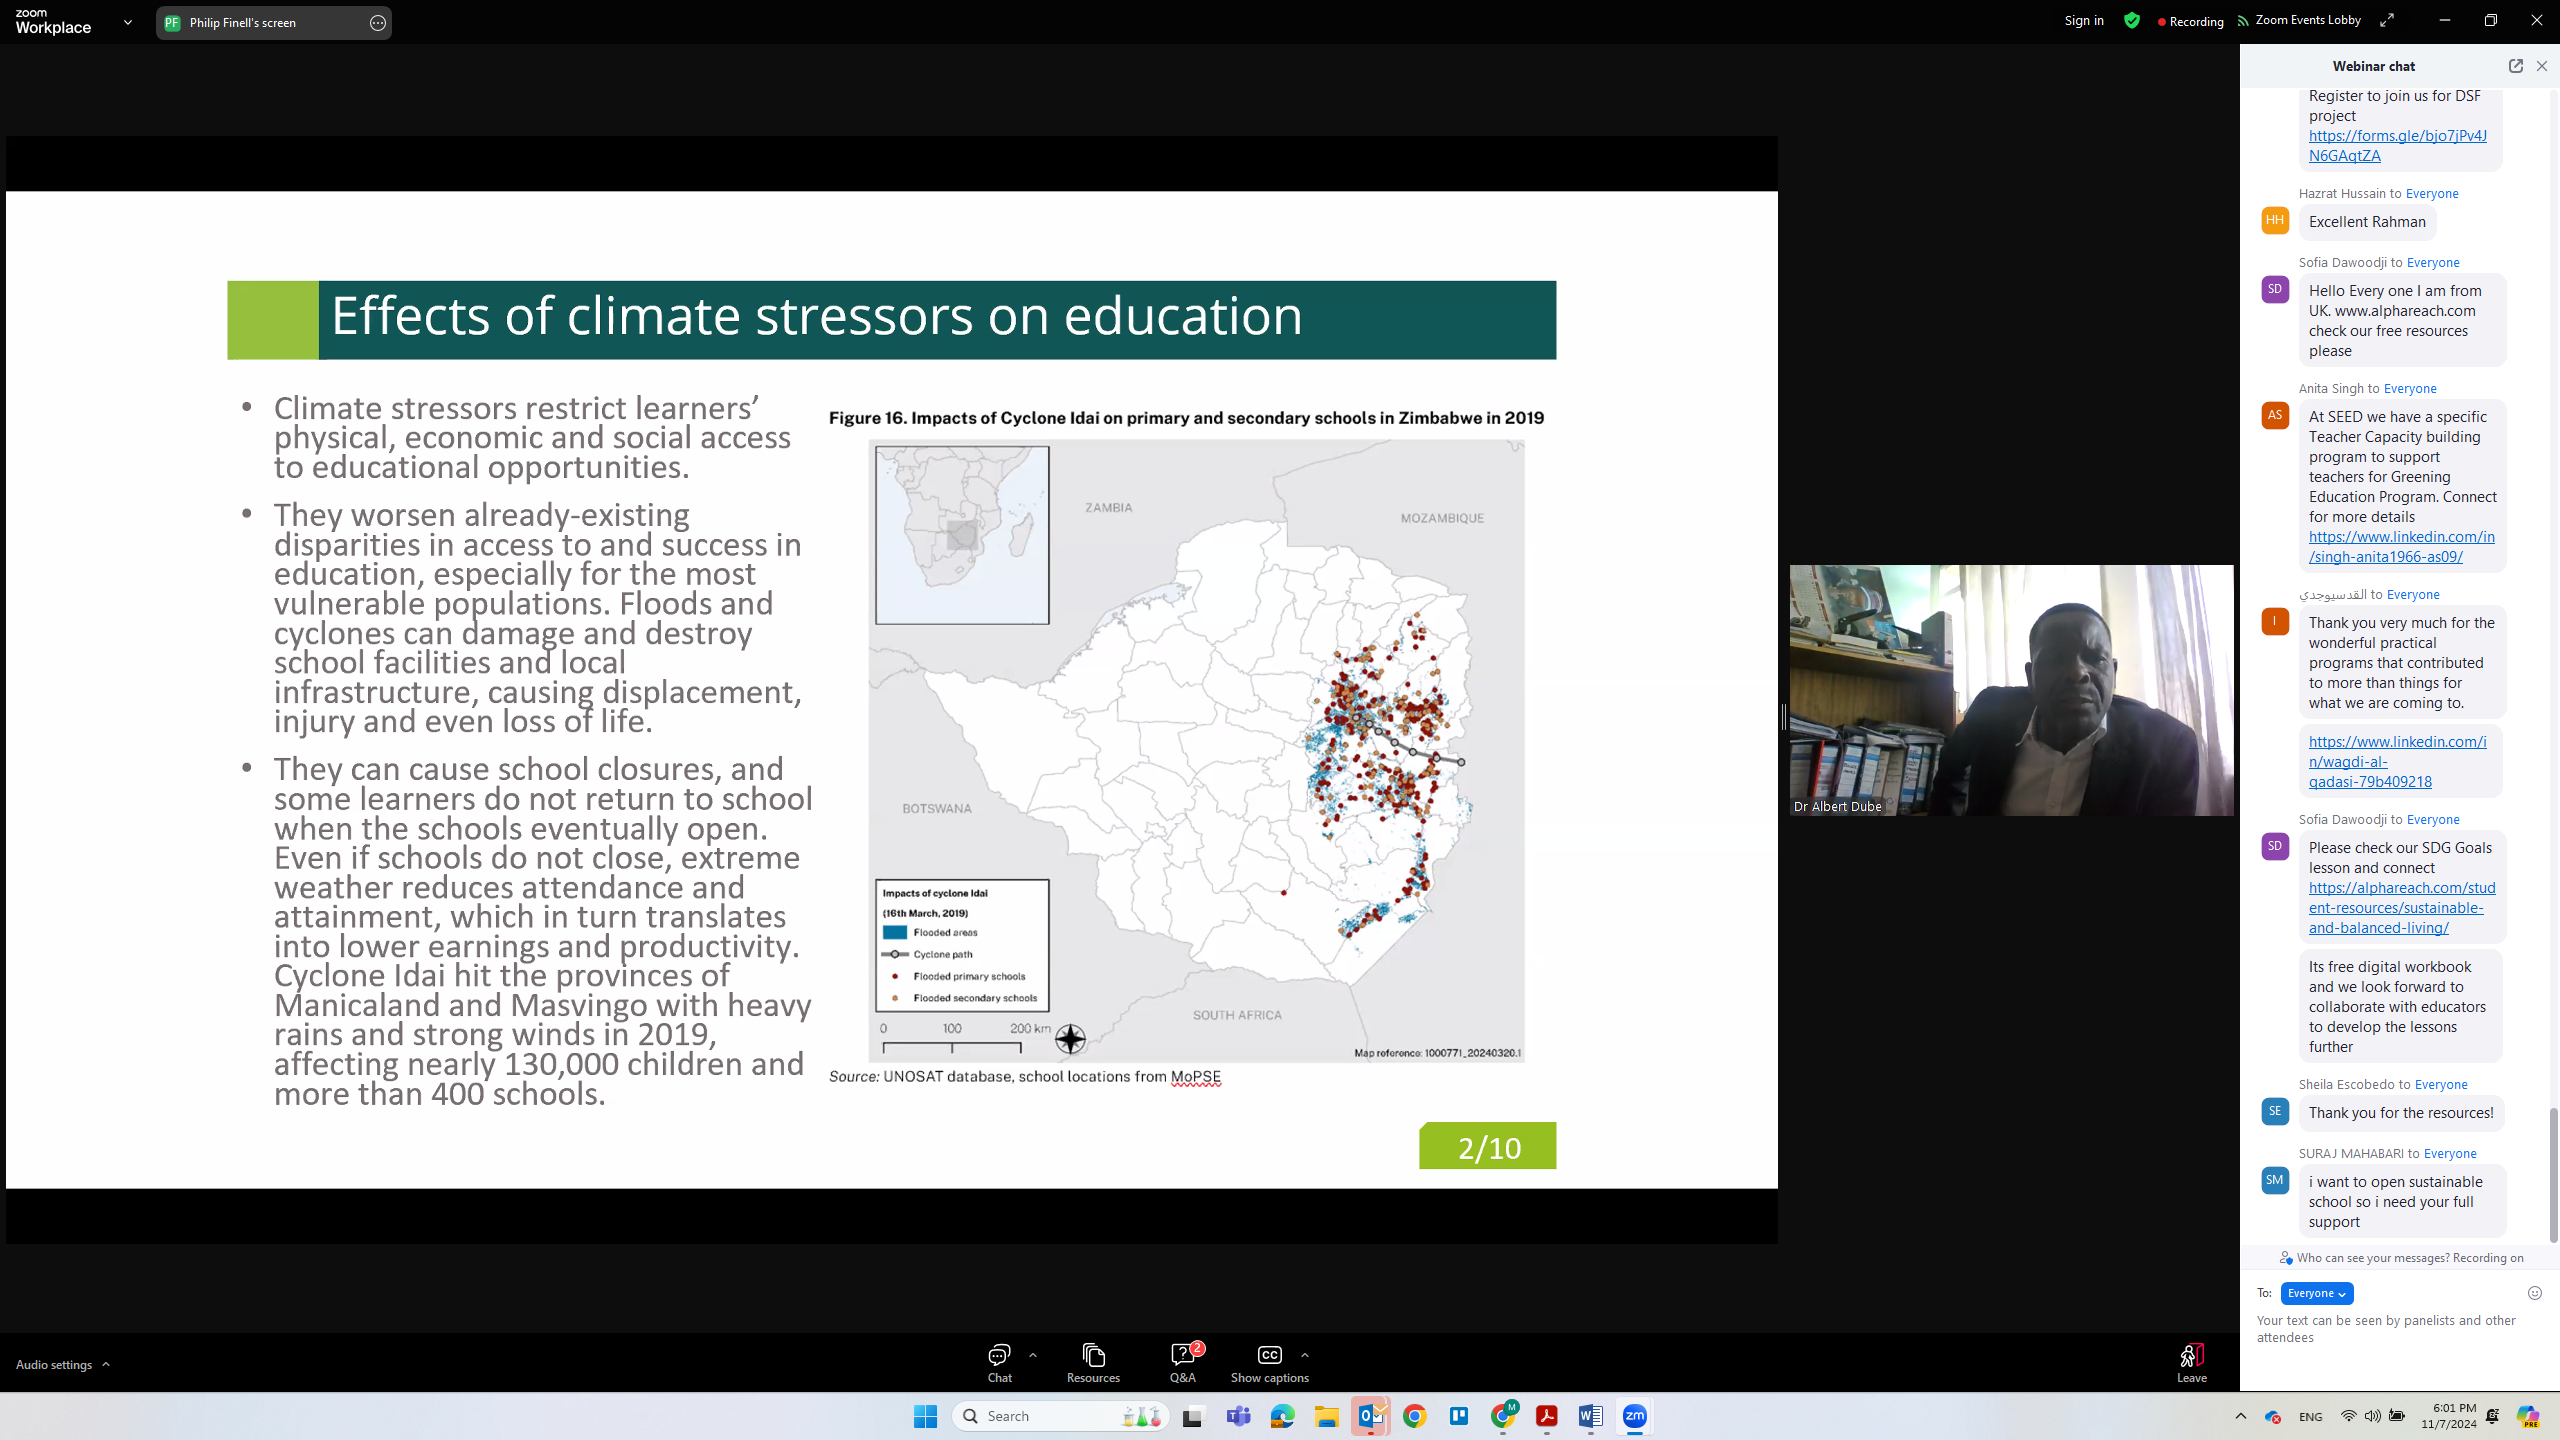Open the Everyone recipient dropdown
Screen dimensions: 2560x1440
[2316, 1293]
